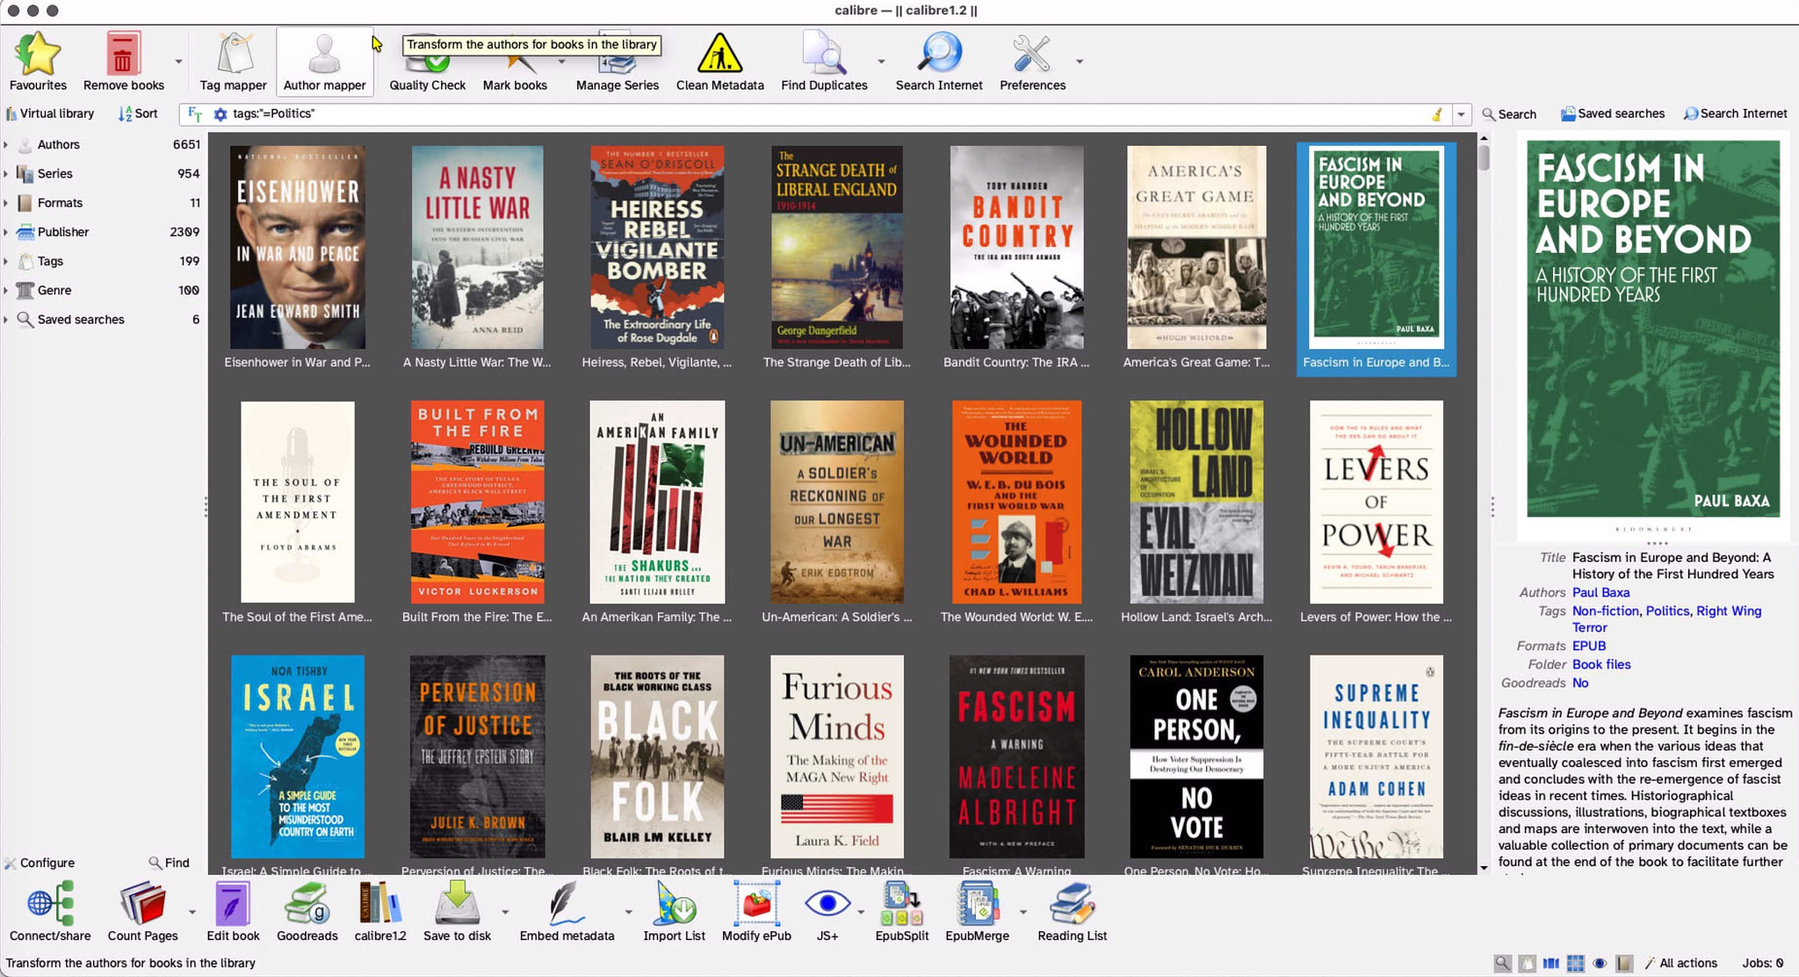Expand the Publisher category

click(6, 232)
